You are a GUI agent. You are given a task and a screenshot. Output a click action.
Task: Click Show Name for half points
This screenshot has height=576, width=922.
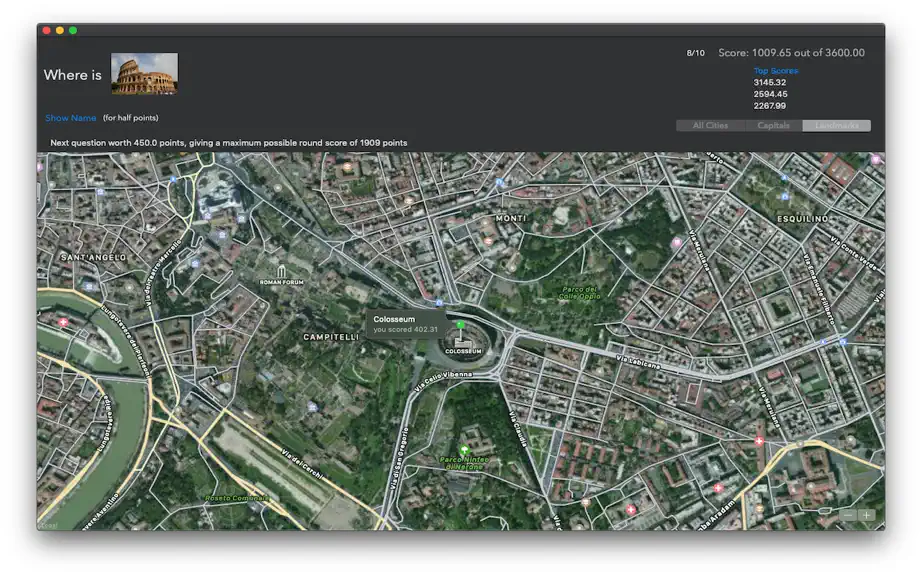71,118
